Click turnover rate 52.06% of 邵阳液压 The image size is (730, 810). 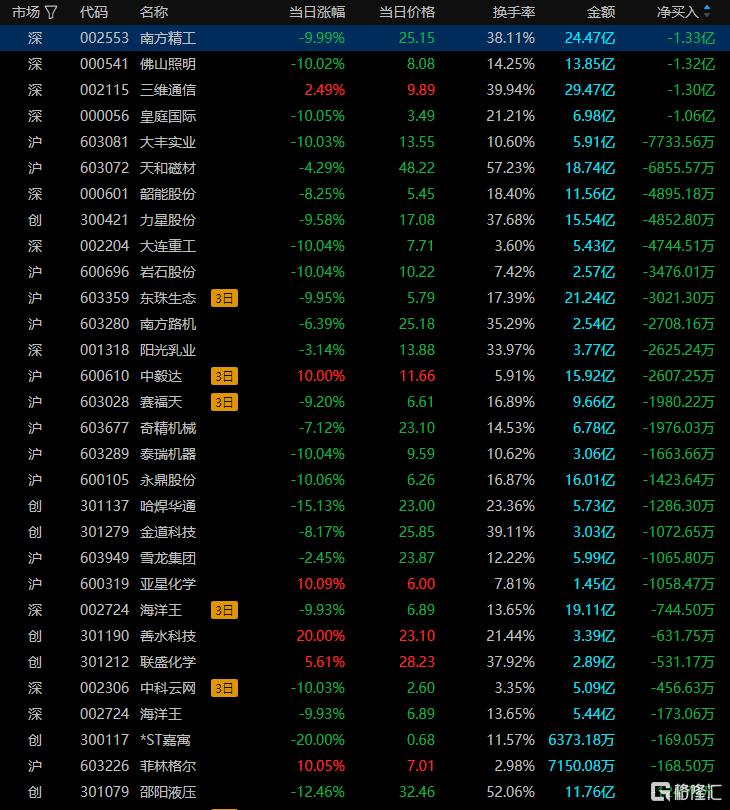[511, 792]
